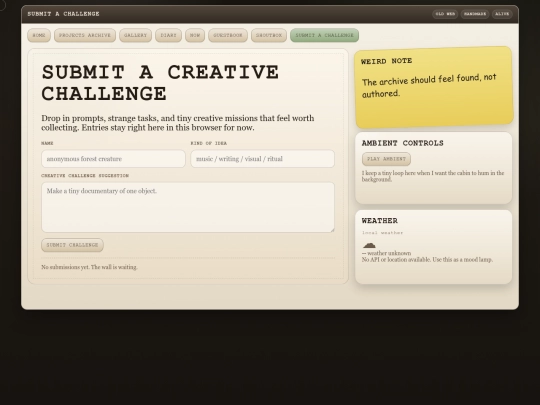Click into the creative challenge suggestion textarea
The height and width of the screenshot is (405, 540).
tap(188, 207)
